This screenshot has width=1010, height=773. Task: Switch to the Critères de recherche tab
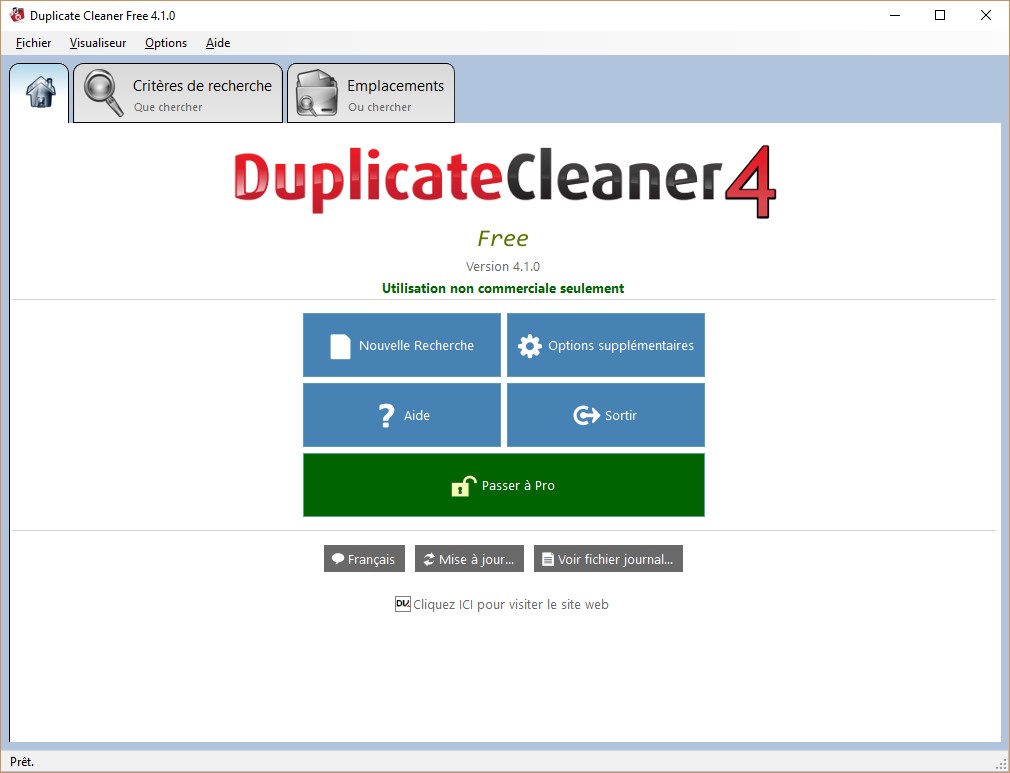pyautogui.click(x=178, y=93)
